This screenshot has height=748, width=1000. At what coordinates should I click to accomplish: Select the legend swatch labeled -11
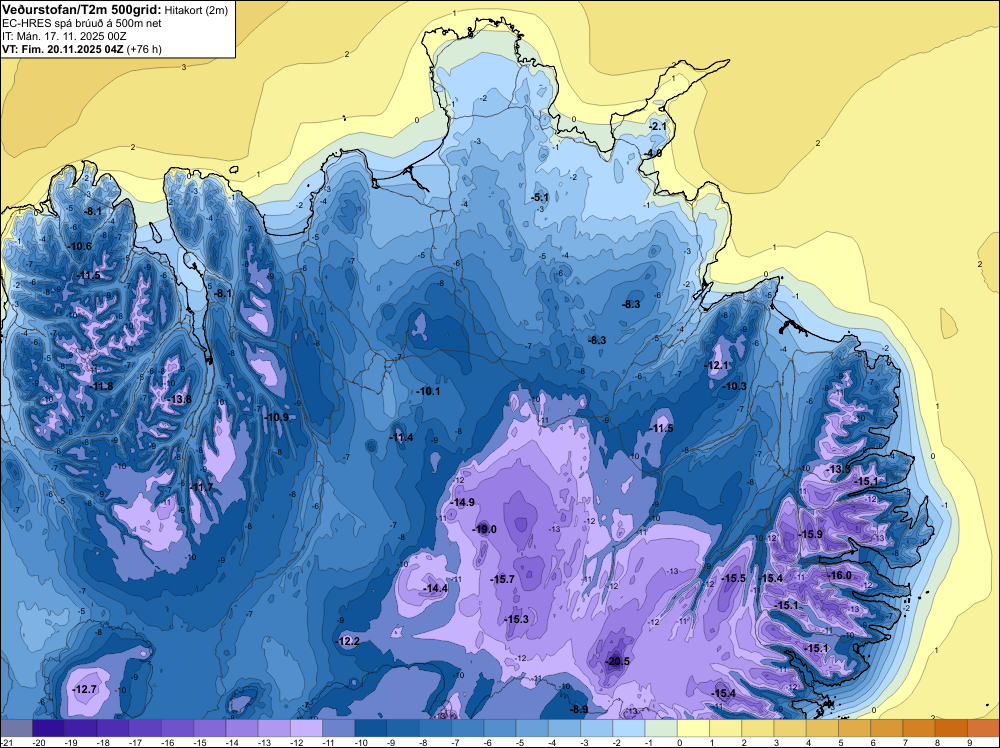pos(339,728)
